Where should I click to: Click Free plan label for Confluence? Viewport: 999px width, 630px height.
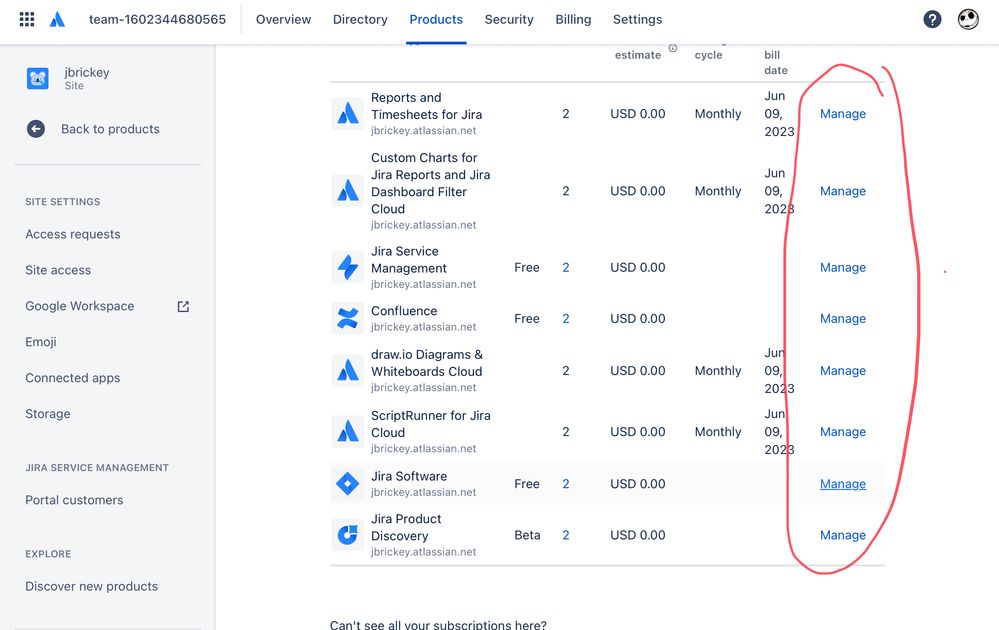(527, 319)
